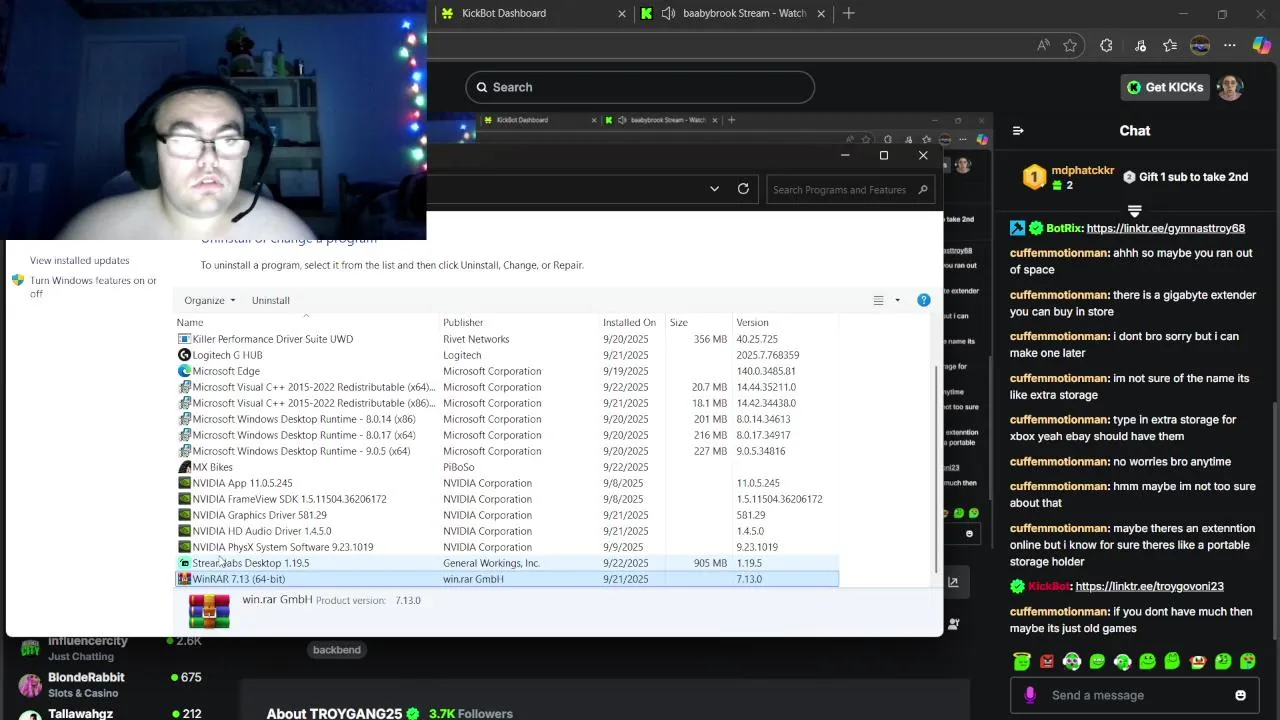Click the purple microphone icon in chat input
Viewport: 1280px width, 720px height.
pyautogui.click(x=1030, y=695)
